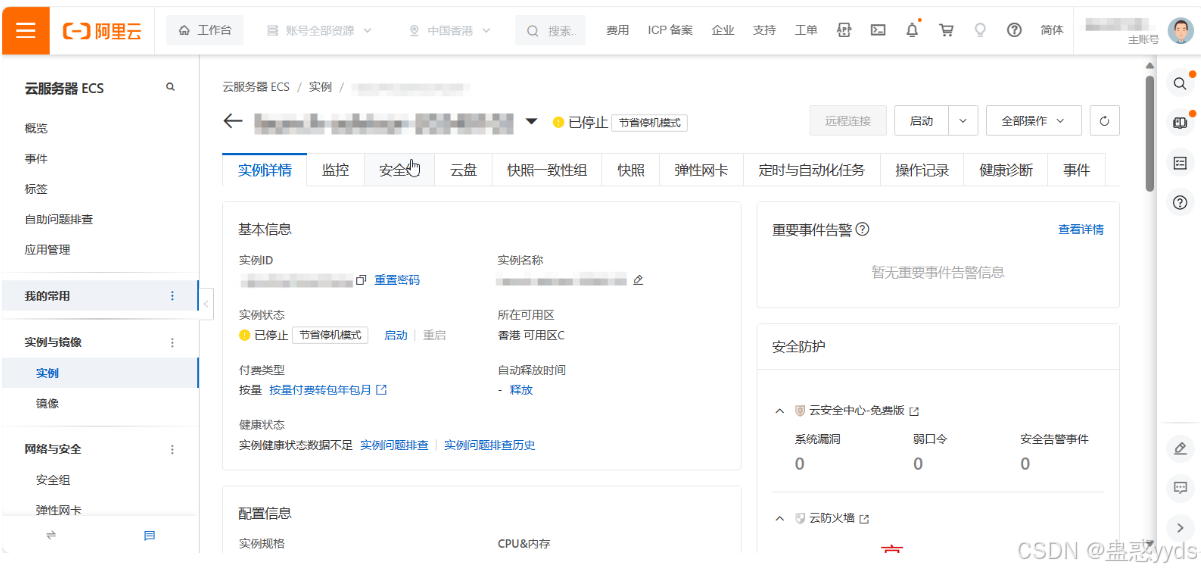Open the right sidebar toolbox icon

tap(1180, 123)
